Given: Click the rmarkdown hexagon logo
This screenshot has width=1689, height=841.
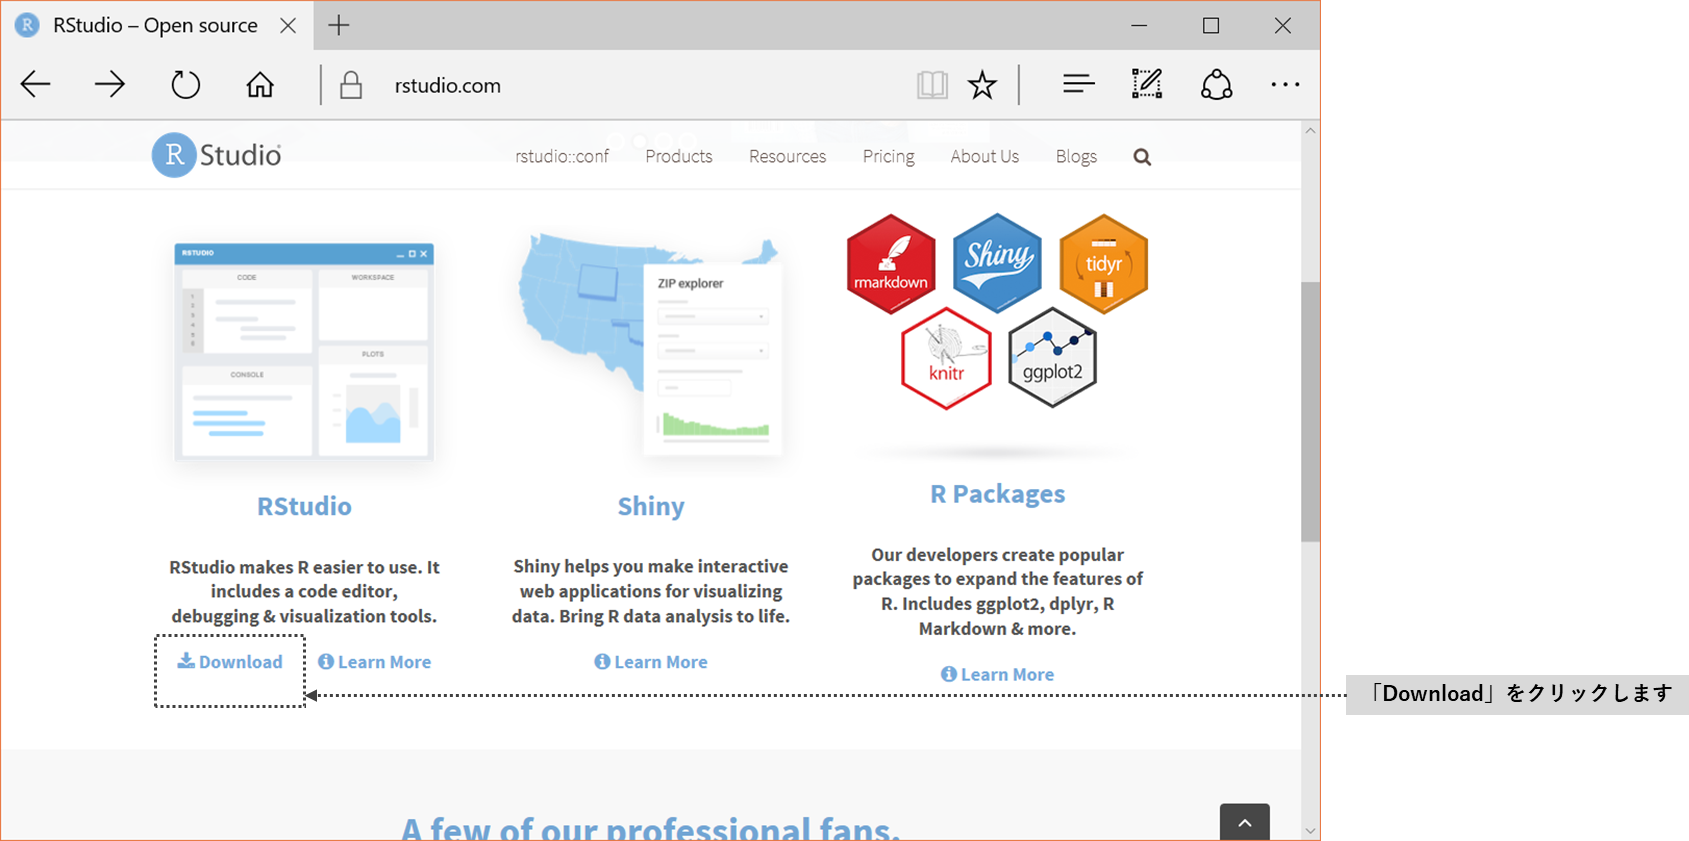Looking at the screenshot, I should pyautogui.click(x=891, y=264).
